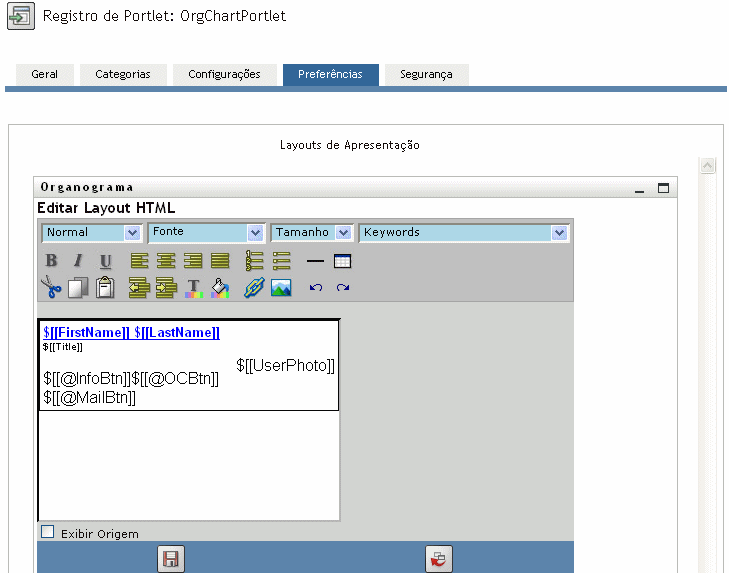Open the Keywords dropdown
Viewport: 729px width, 573px height.
[x=464, y=233]
